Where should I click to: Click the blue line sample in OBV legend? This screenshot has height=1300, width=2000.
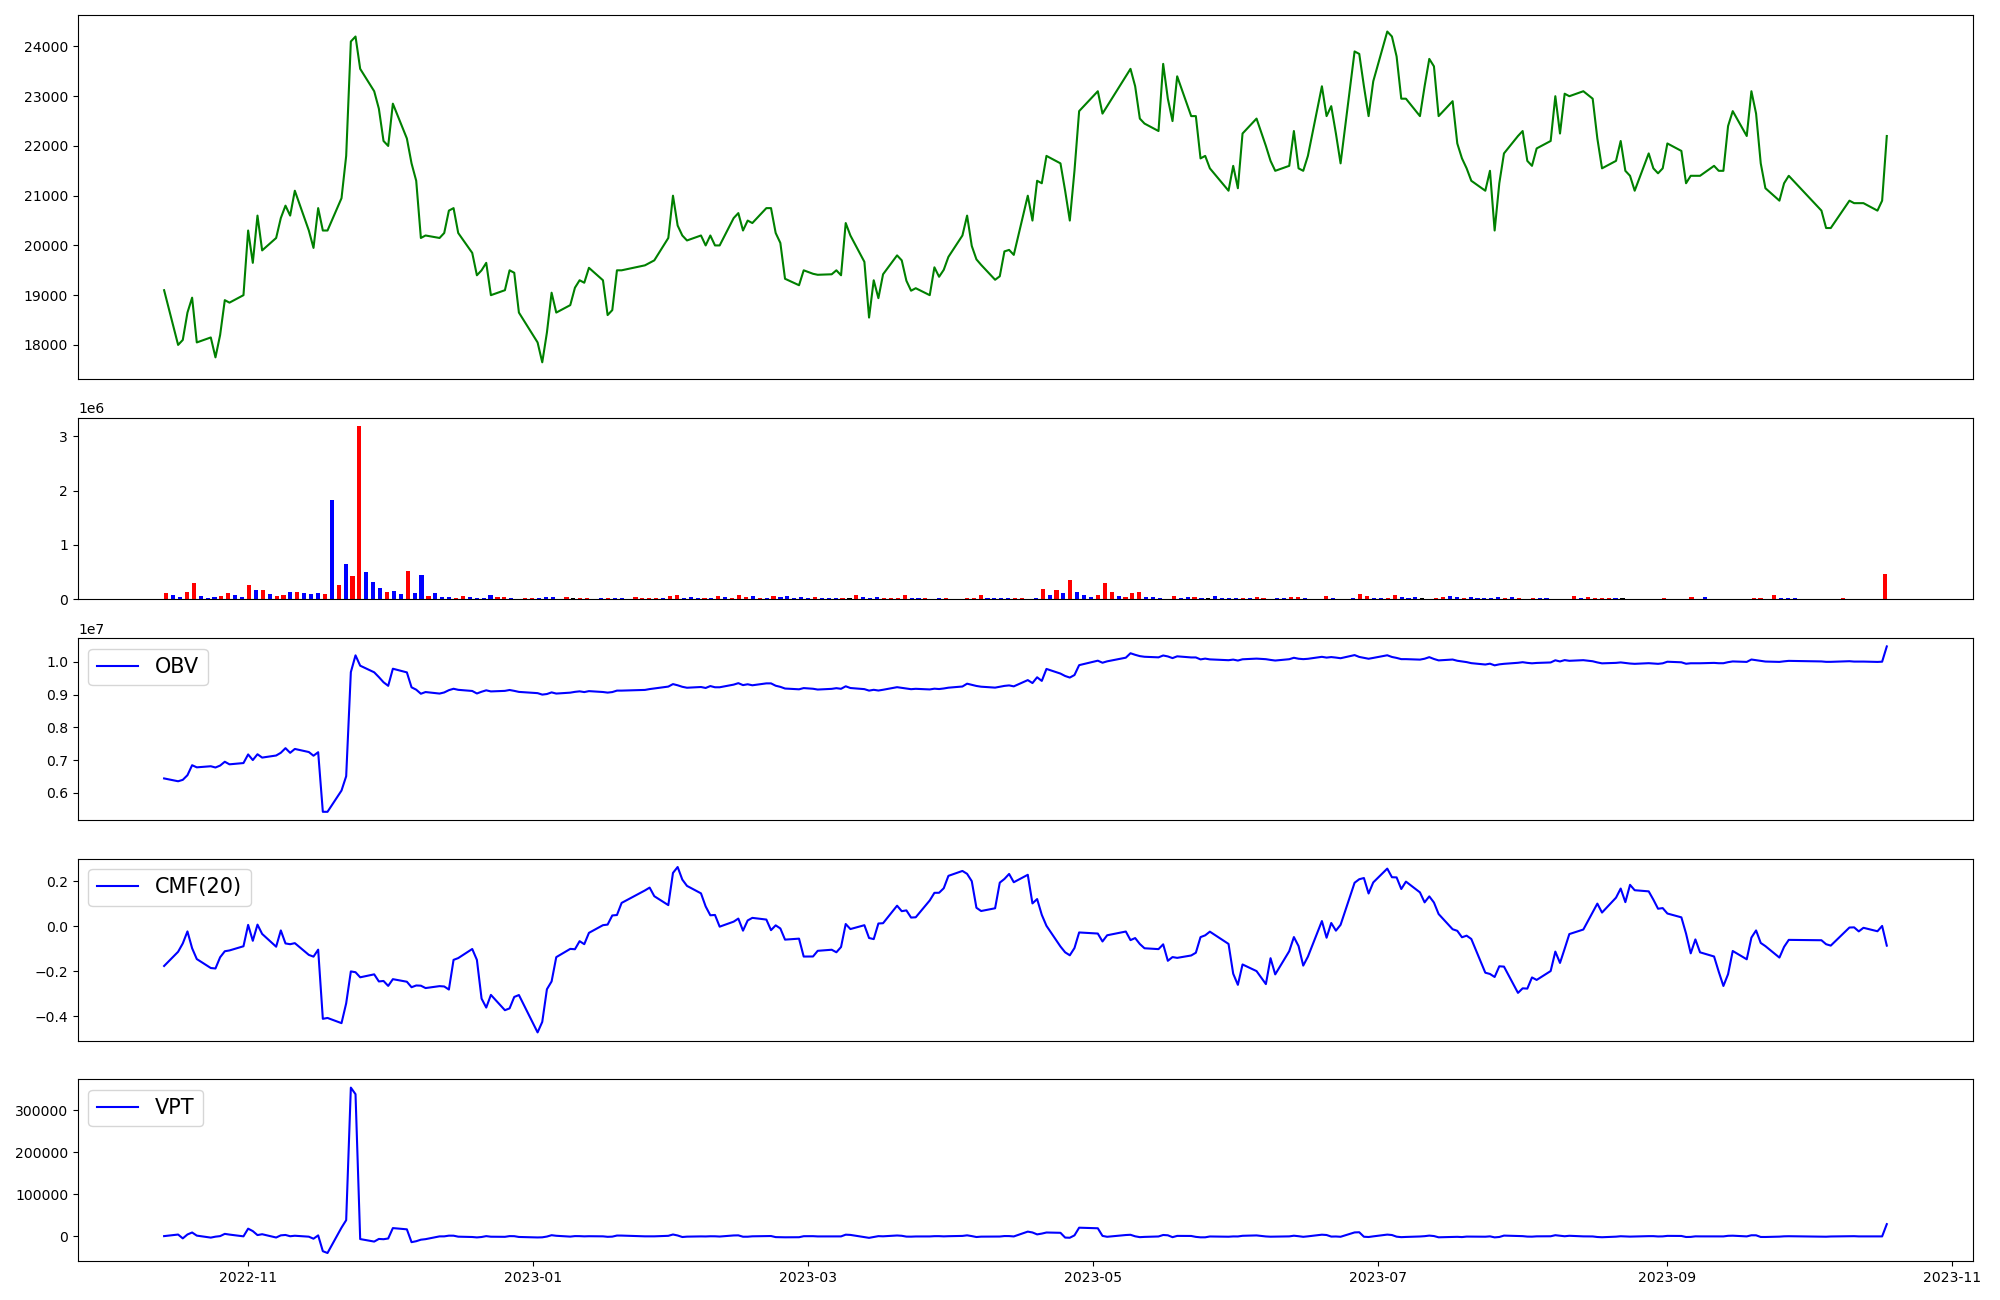click(117, 667)
